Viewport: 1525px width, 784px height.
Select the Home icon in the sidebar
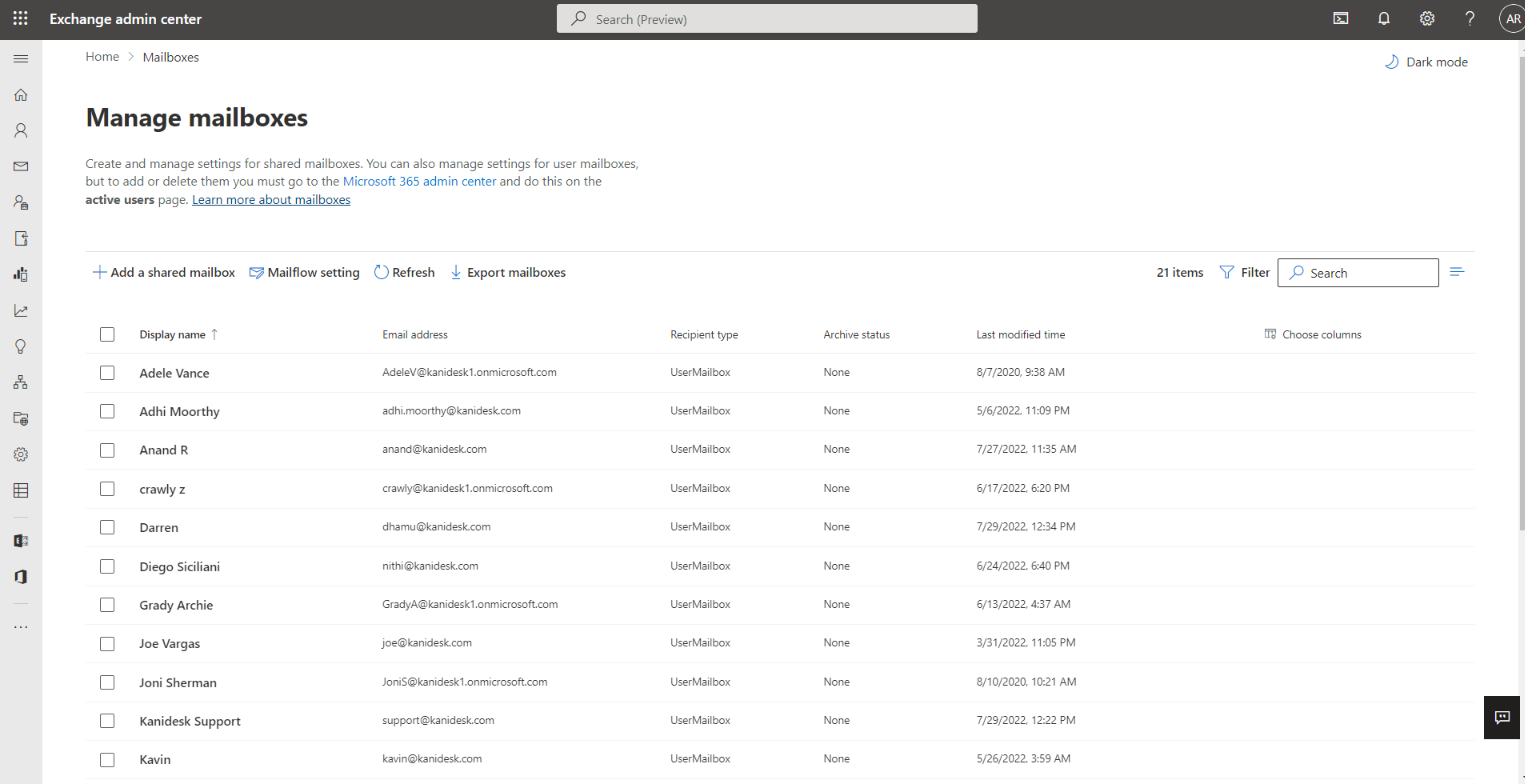[20, 94]
